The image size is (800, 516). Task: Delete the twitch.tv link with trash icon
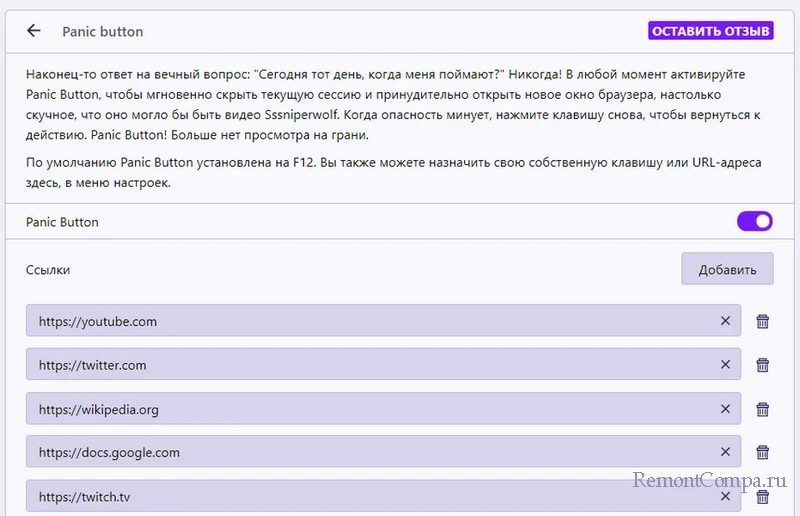(762, 496)
